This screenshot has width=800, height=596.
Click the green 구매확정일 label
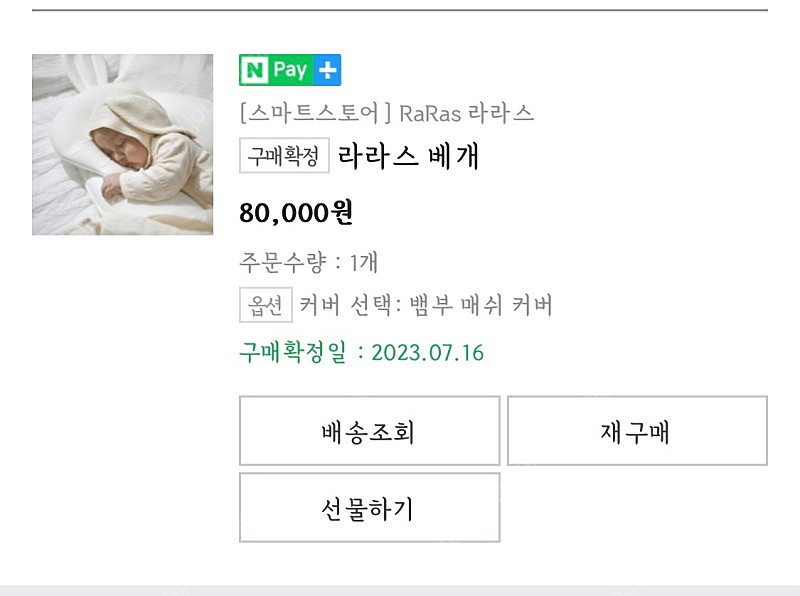point(291,353)
